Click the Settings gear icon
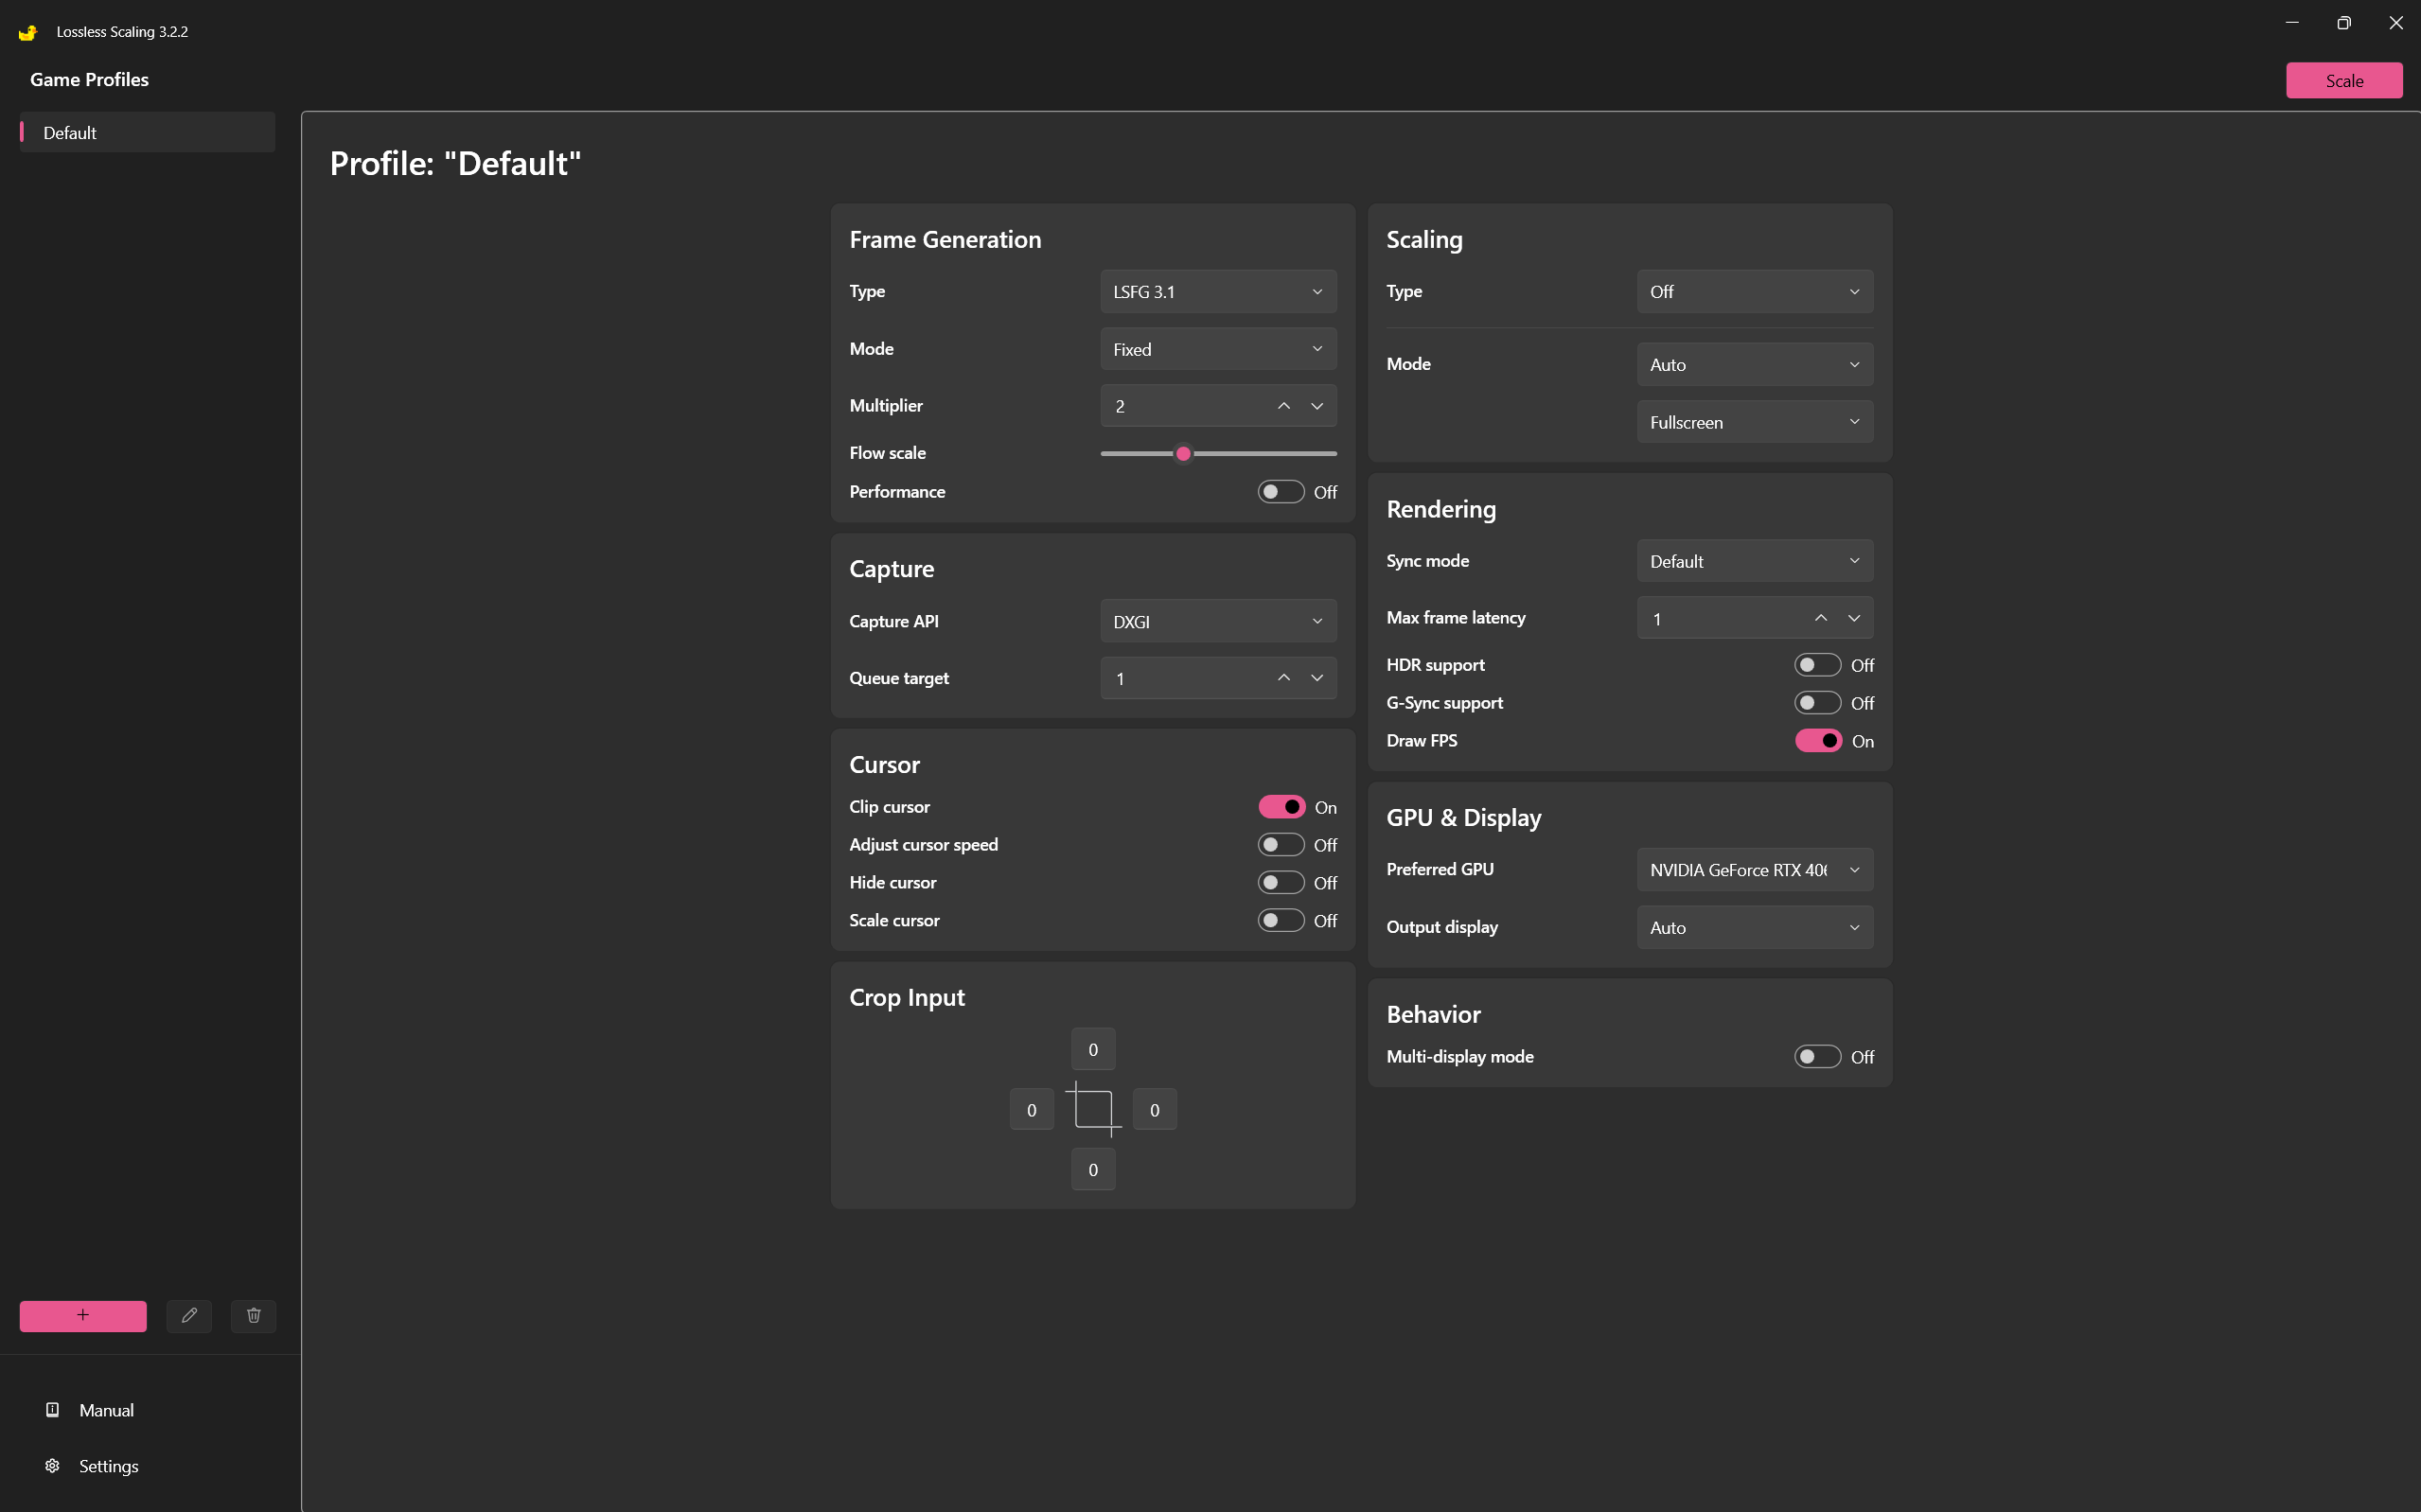Viewport: 2421px width, 1512px height. tap(52, 1465)
